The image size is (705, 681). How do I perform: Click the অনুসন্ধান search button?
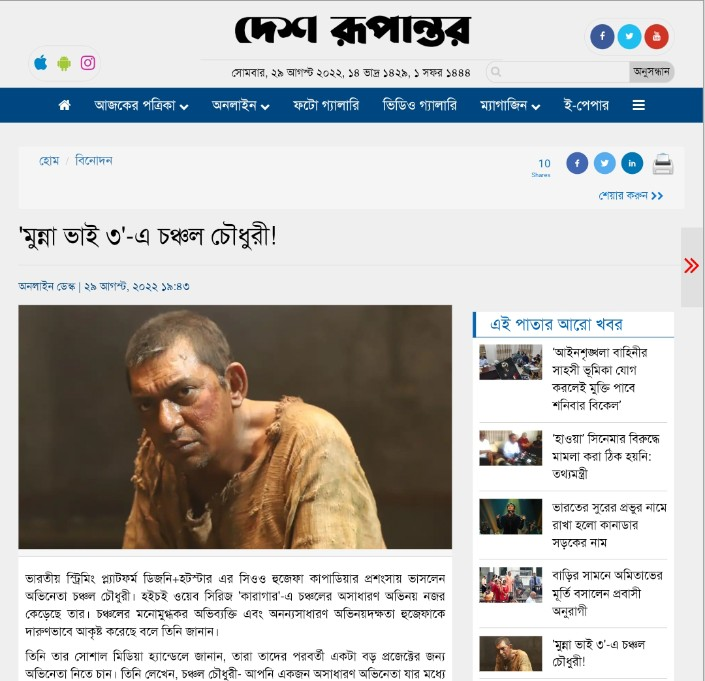click(651, 72)
